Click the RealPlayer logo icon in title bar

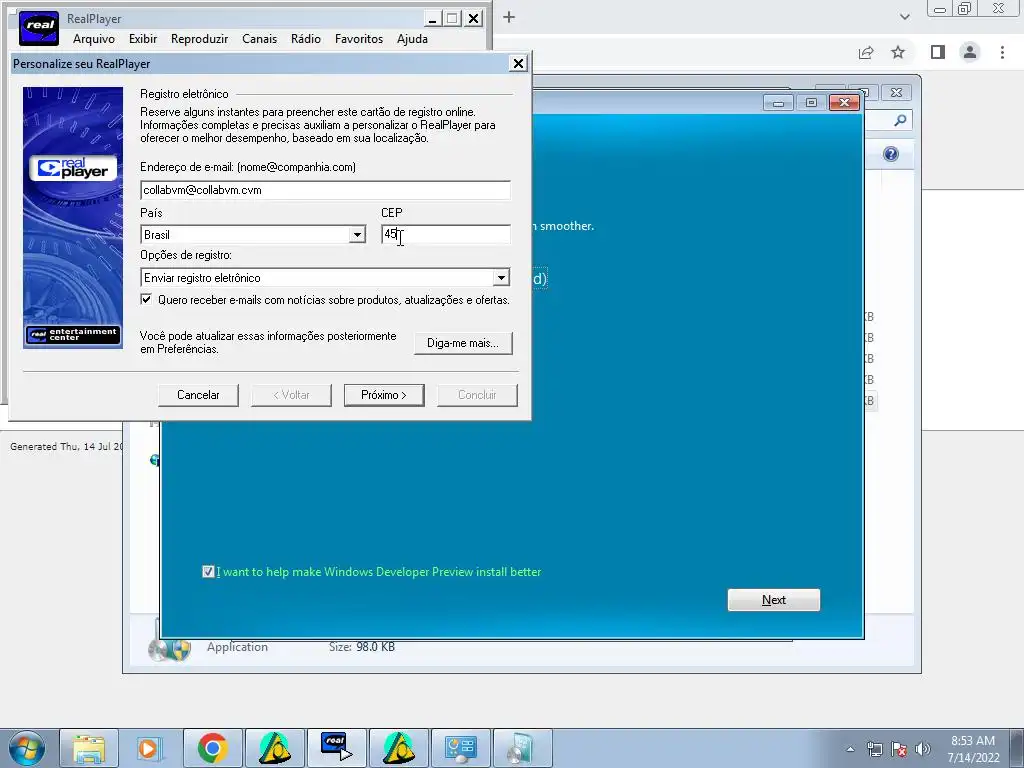(x=39, y=29)
